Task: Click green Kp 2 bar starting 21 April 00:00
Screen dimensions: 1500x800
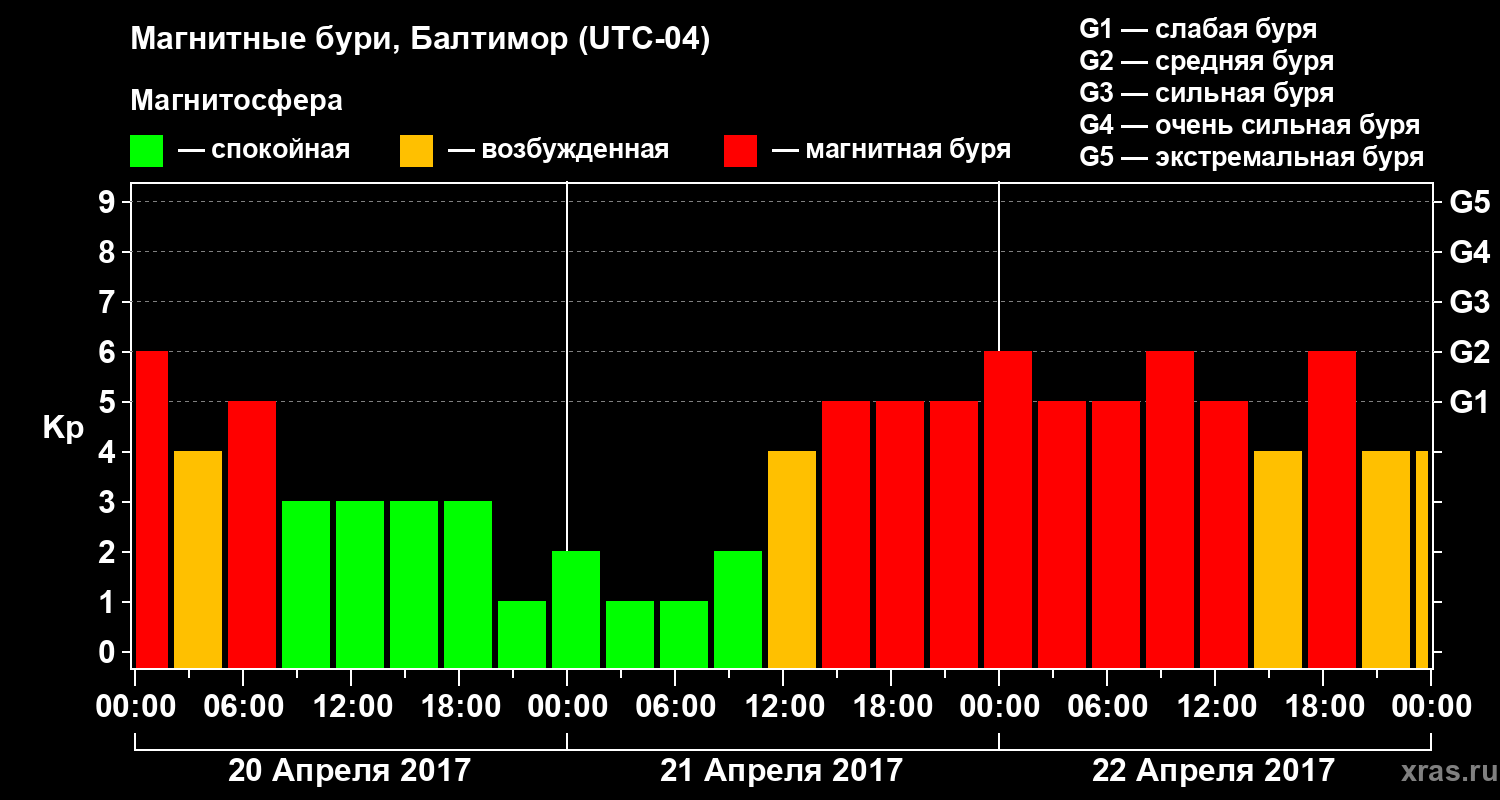Action: [x=576, y=610]
